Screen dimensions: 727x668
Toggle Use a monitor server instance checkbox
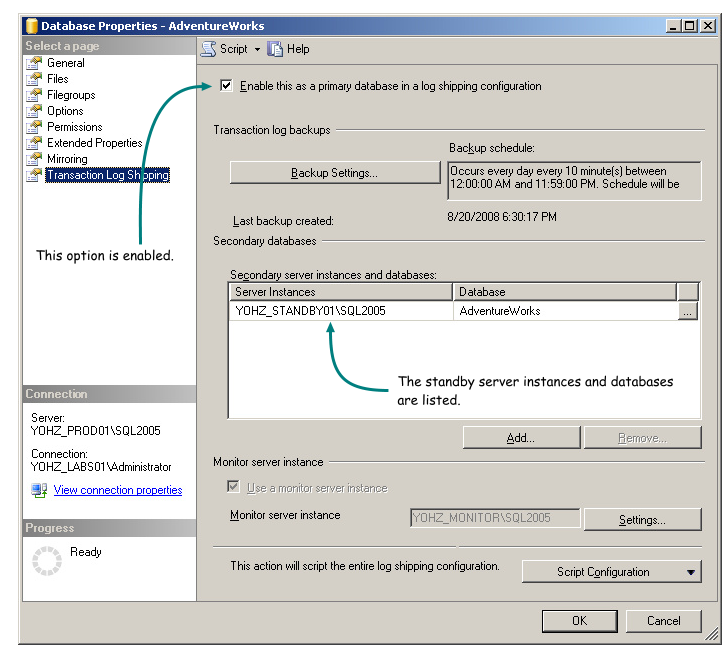(x=233, y=487)
